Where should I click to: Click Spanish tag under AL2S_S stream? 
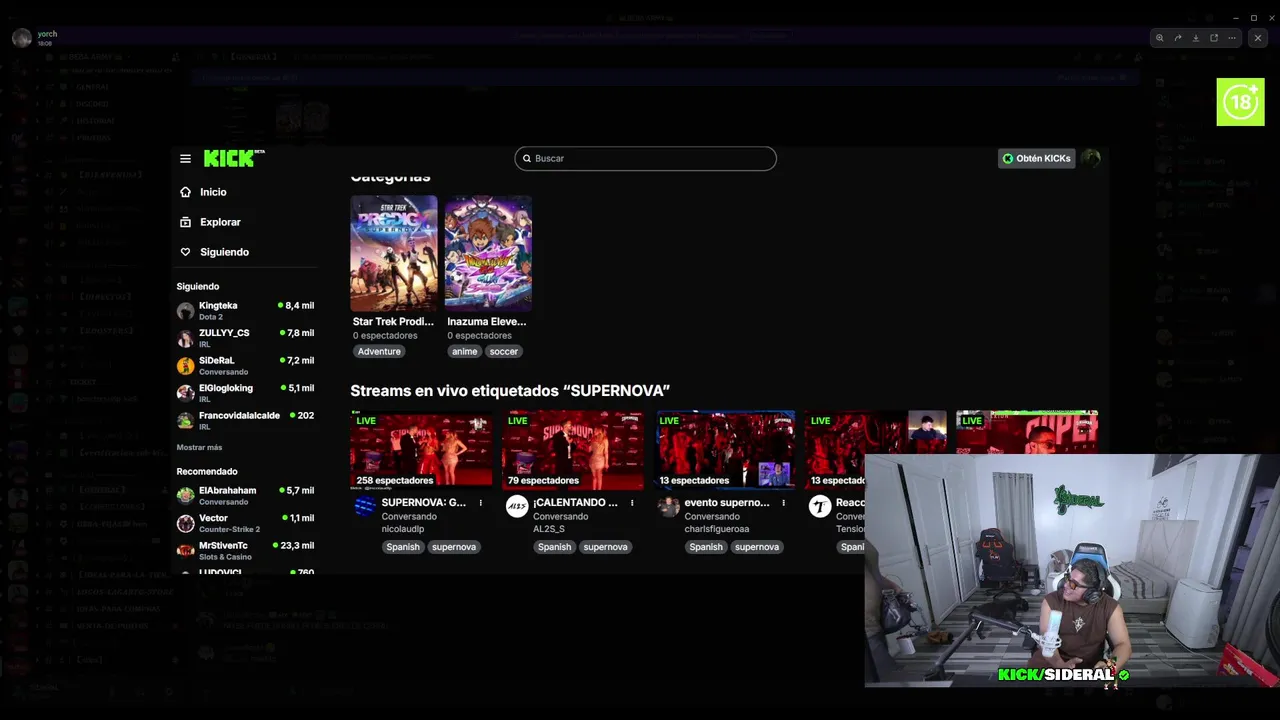554,547
